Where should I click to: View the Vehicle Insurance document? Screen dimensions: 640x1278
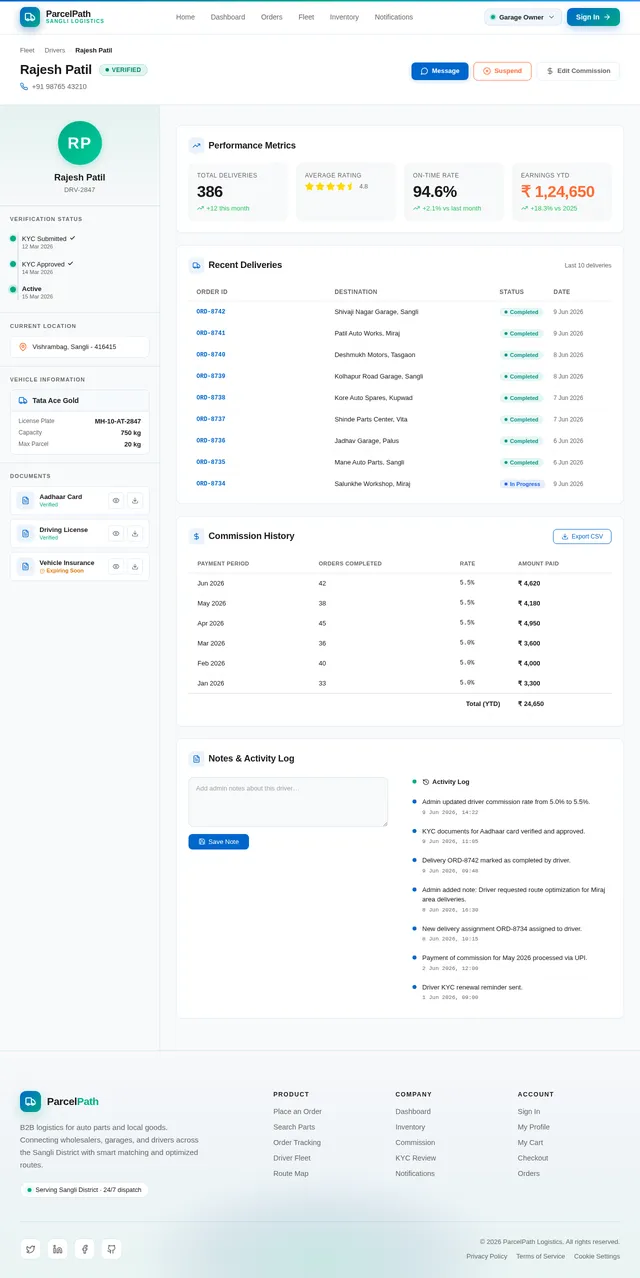point(116,566)
